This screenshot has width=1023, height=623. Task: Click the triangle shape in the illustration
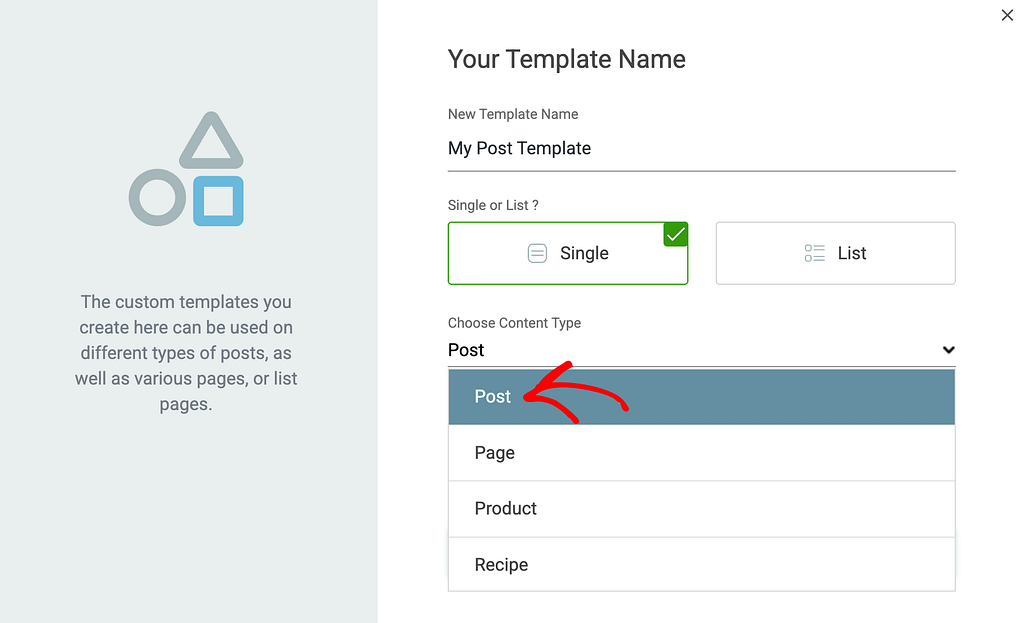click(211, 142)
